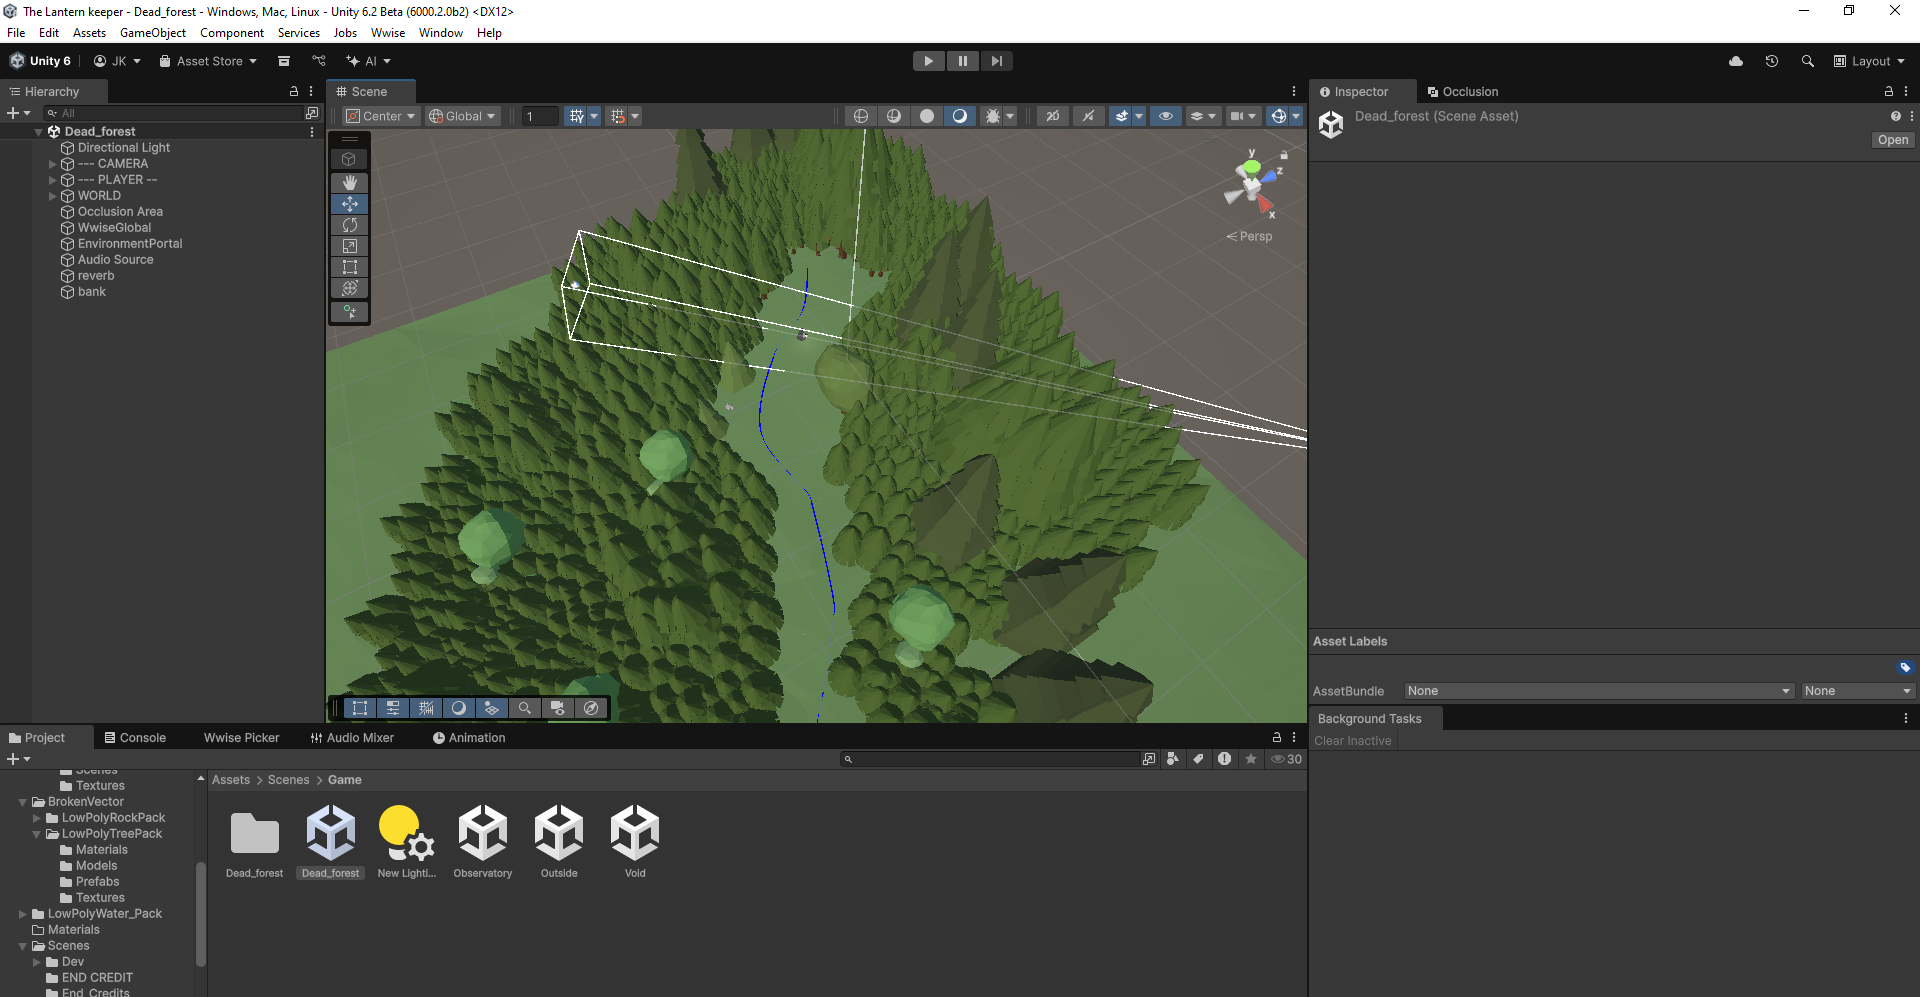The image size is (1920, 997).
Task: Select the Rect transform tool
Action: 349,267
